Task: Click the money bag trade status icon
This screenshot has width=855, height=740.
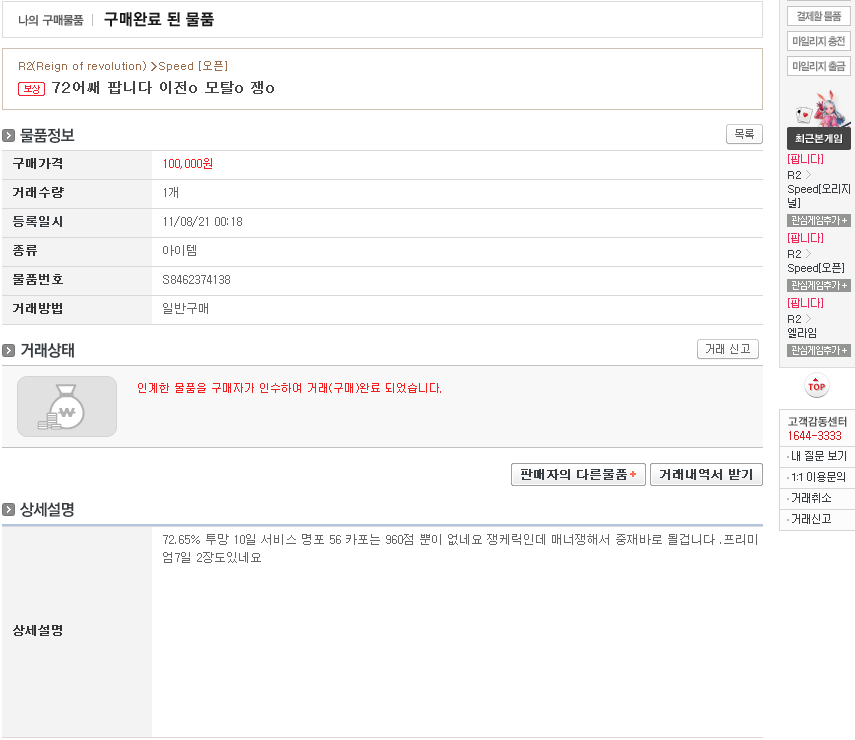Action: pos(67,406)
